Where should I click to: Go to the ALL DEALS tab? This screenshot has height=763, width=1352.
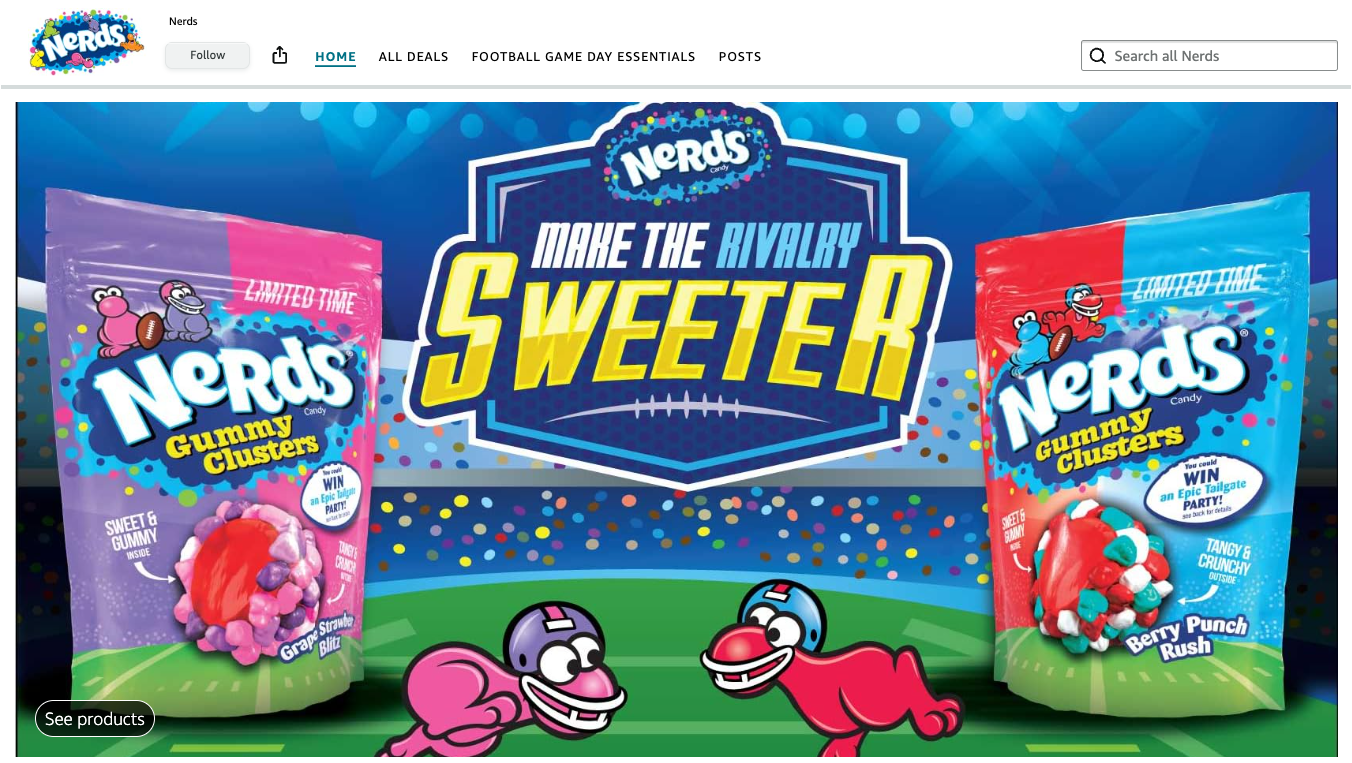(x=414, y=57)
